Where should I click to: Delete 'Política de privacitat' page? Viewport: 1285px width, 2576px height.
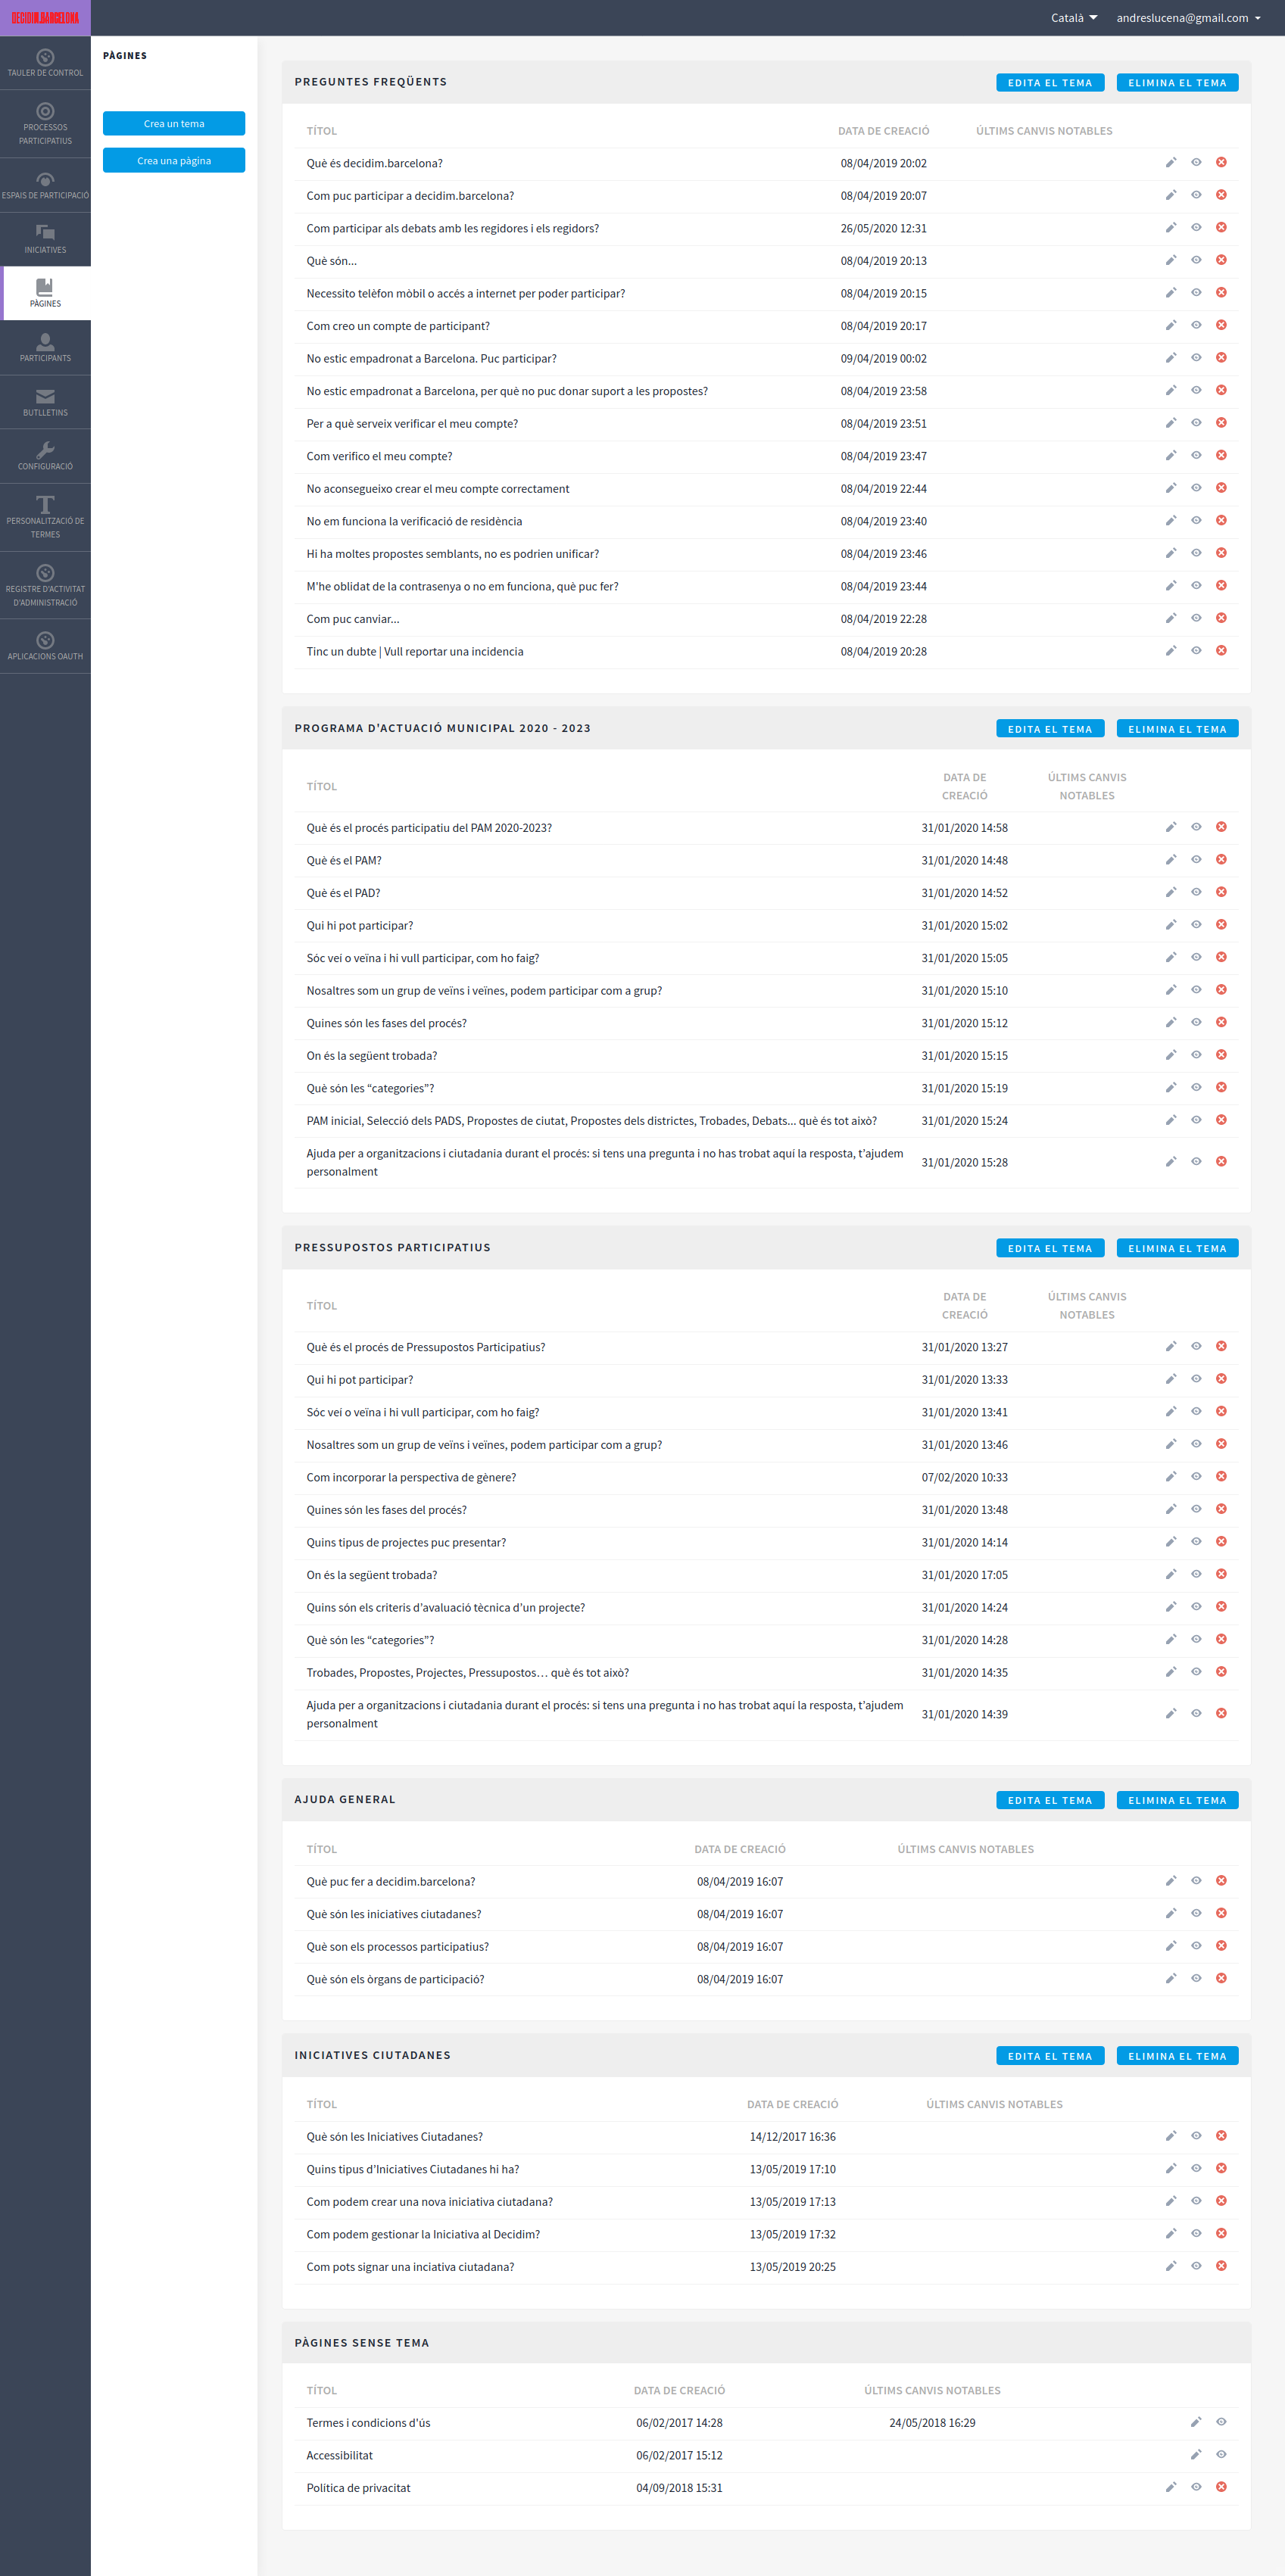(x=1221, y=2487)
